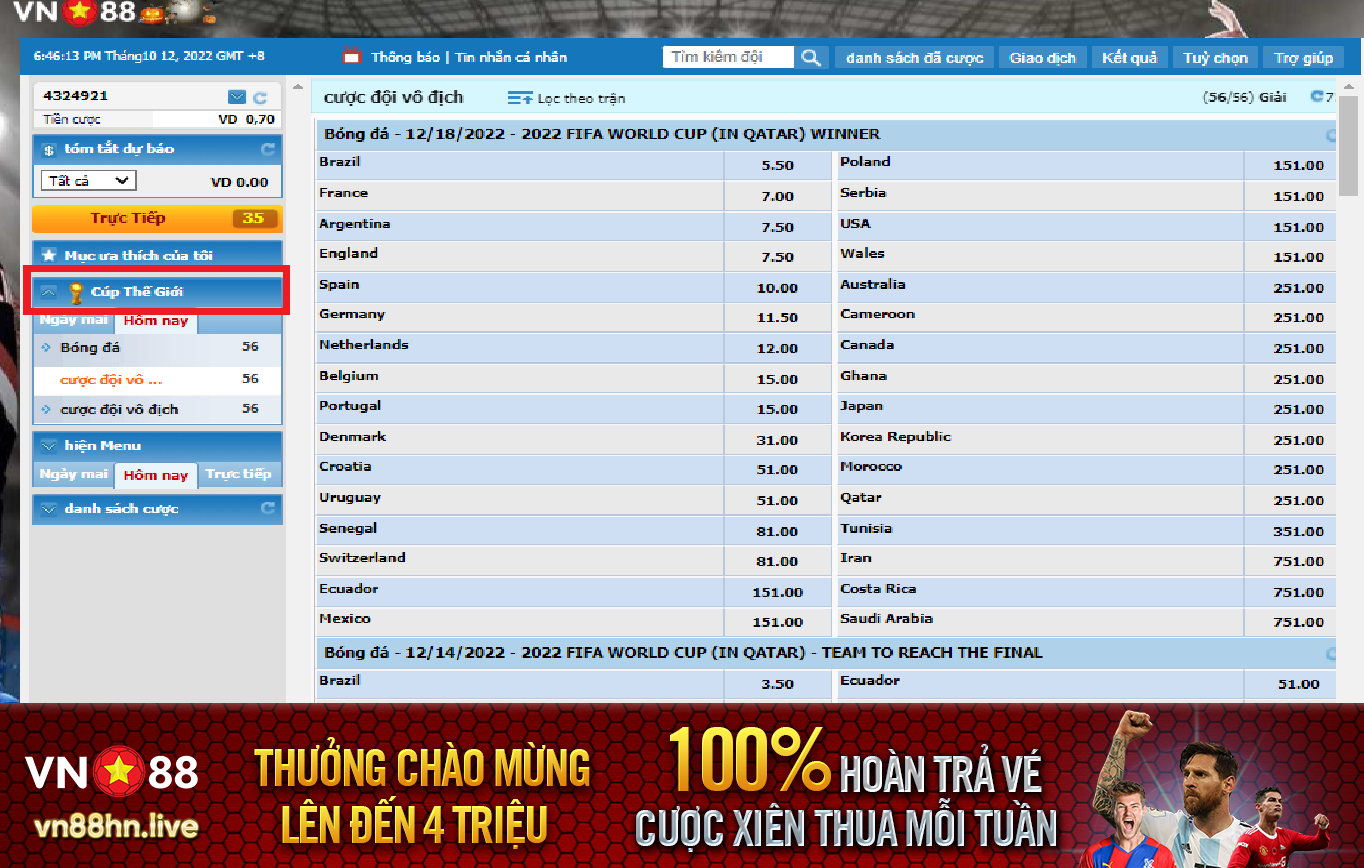Select Hôm nay tab under Cúp Thế Giới
The image size is (1364, 868).
[x=156, y=321]
